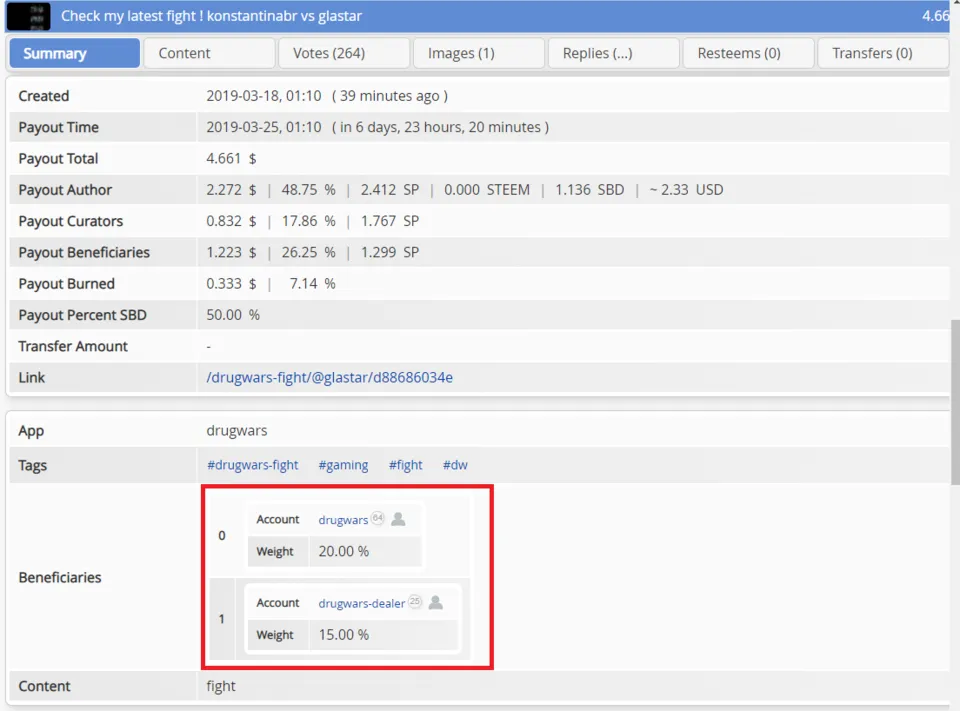This screenshot has height=711, width=960.
Task: Click the Payout Percent SBD value 50.00 %
Action: coord(233,315)
